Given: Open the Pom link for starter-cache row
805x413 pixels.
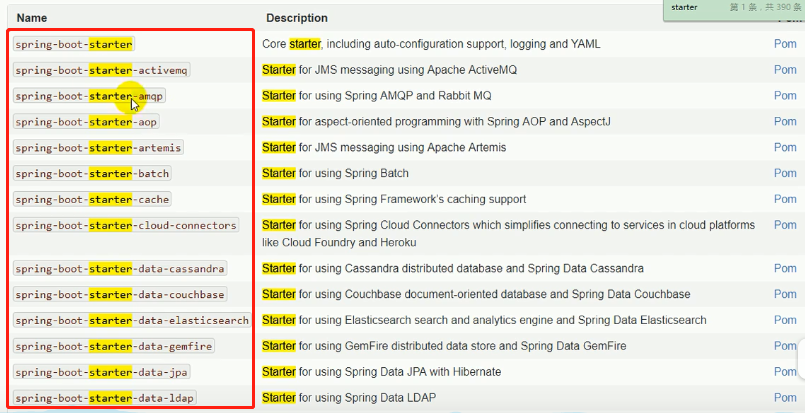Looking at the screenshot, I should pos(785,199).
